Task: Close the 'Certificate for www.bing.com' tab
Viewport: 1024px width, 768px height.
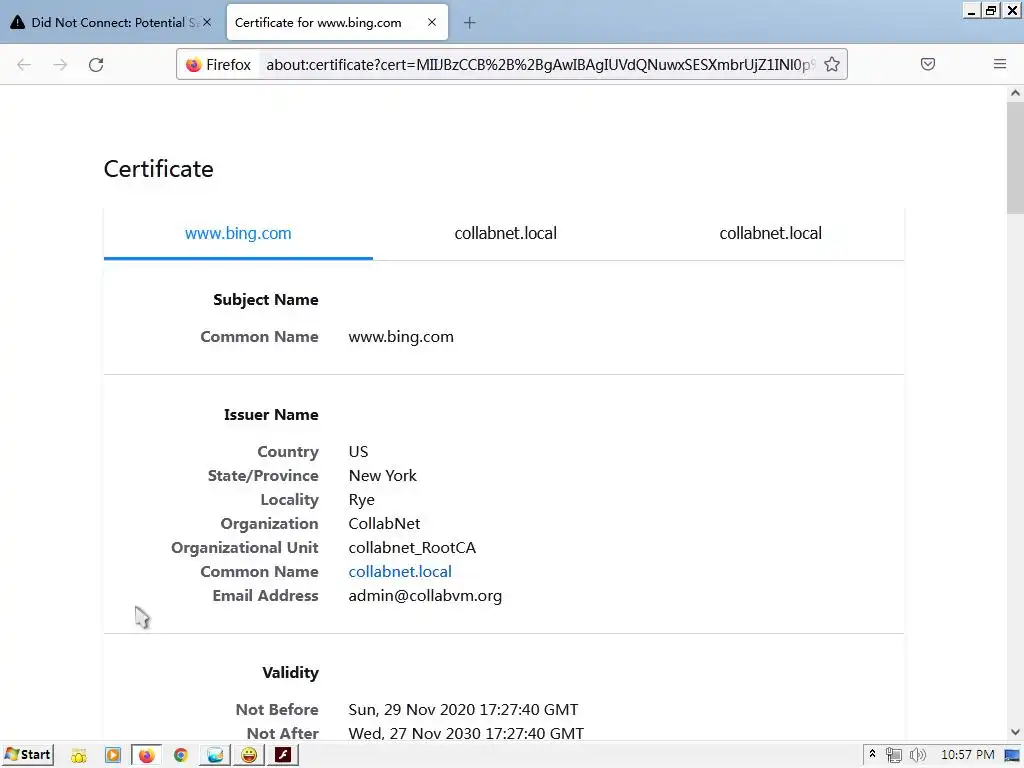Action: (x=432, y=22)
